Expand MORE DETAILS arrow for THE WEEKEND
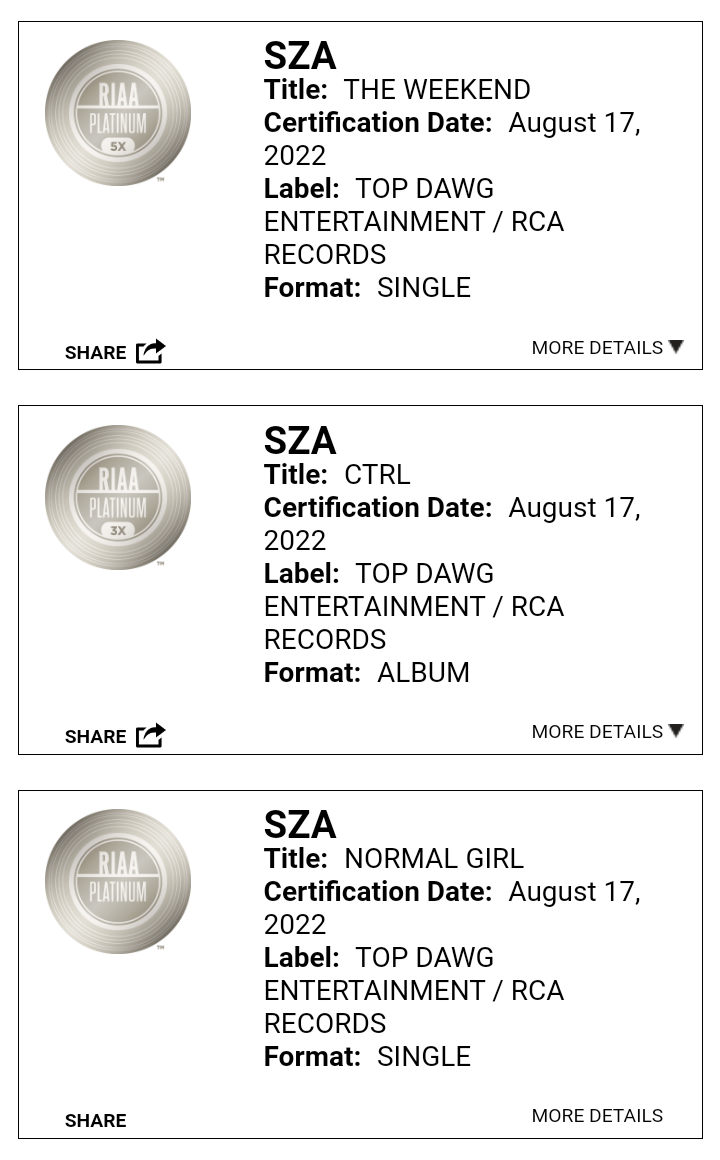This screenshot has width=720, height=1160. click(x=676, y=346)
